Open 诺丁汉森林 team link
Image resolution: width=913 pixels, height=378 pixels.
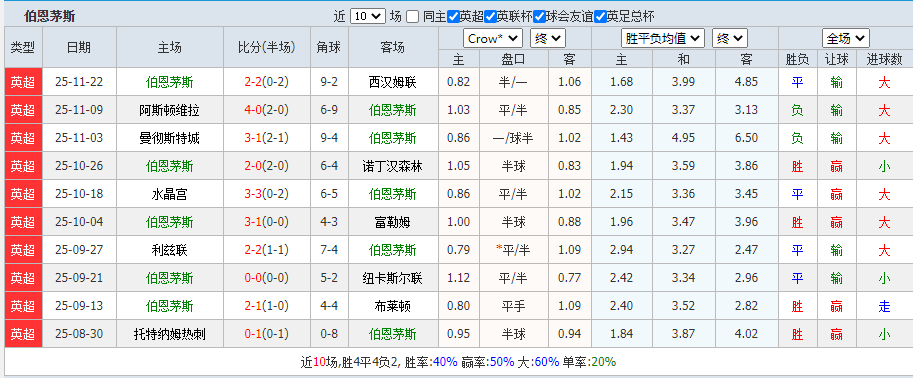392,166
